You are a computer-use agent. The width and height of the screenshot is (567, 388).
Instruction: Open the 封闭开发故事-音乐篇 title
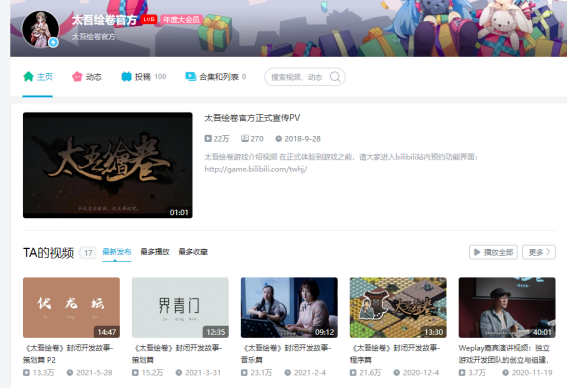[x=286, y=354]
